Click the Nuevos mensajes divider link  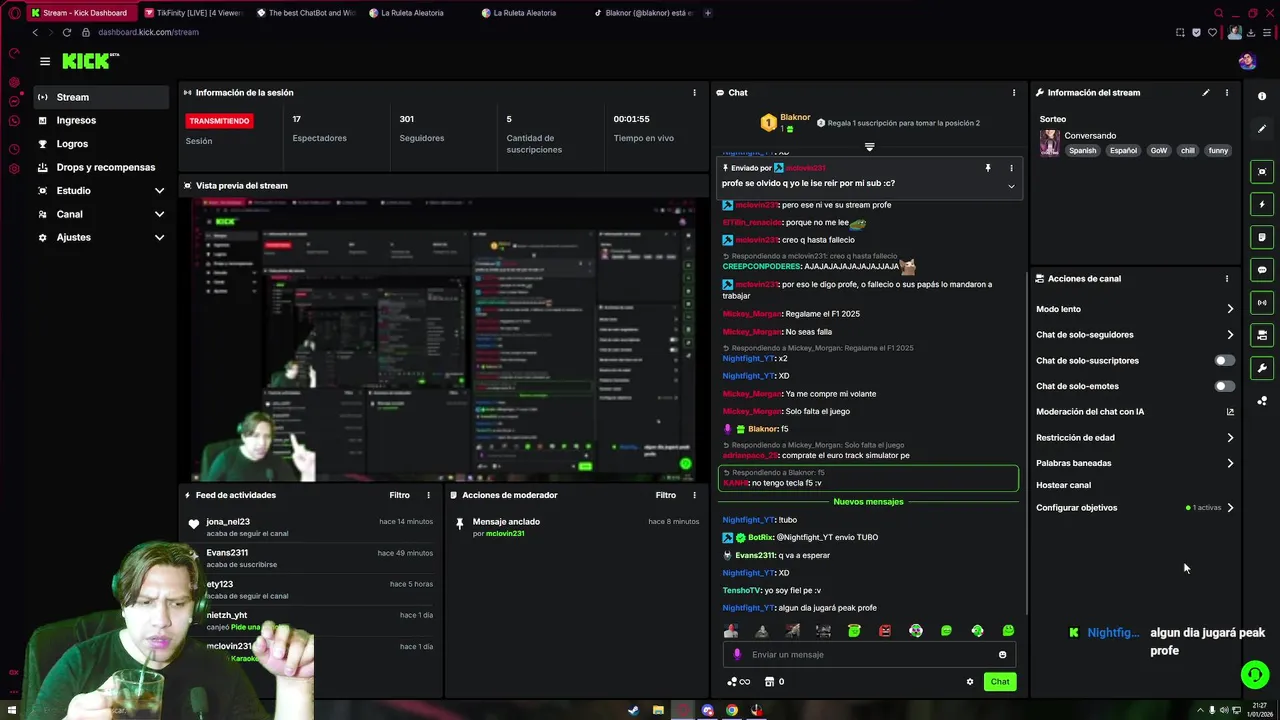pos(868,502)
